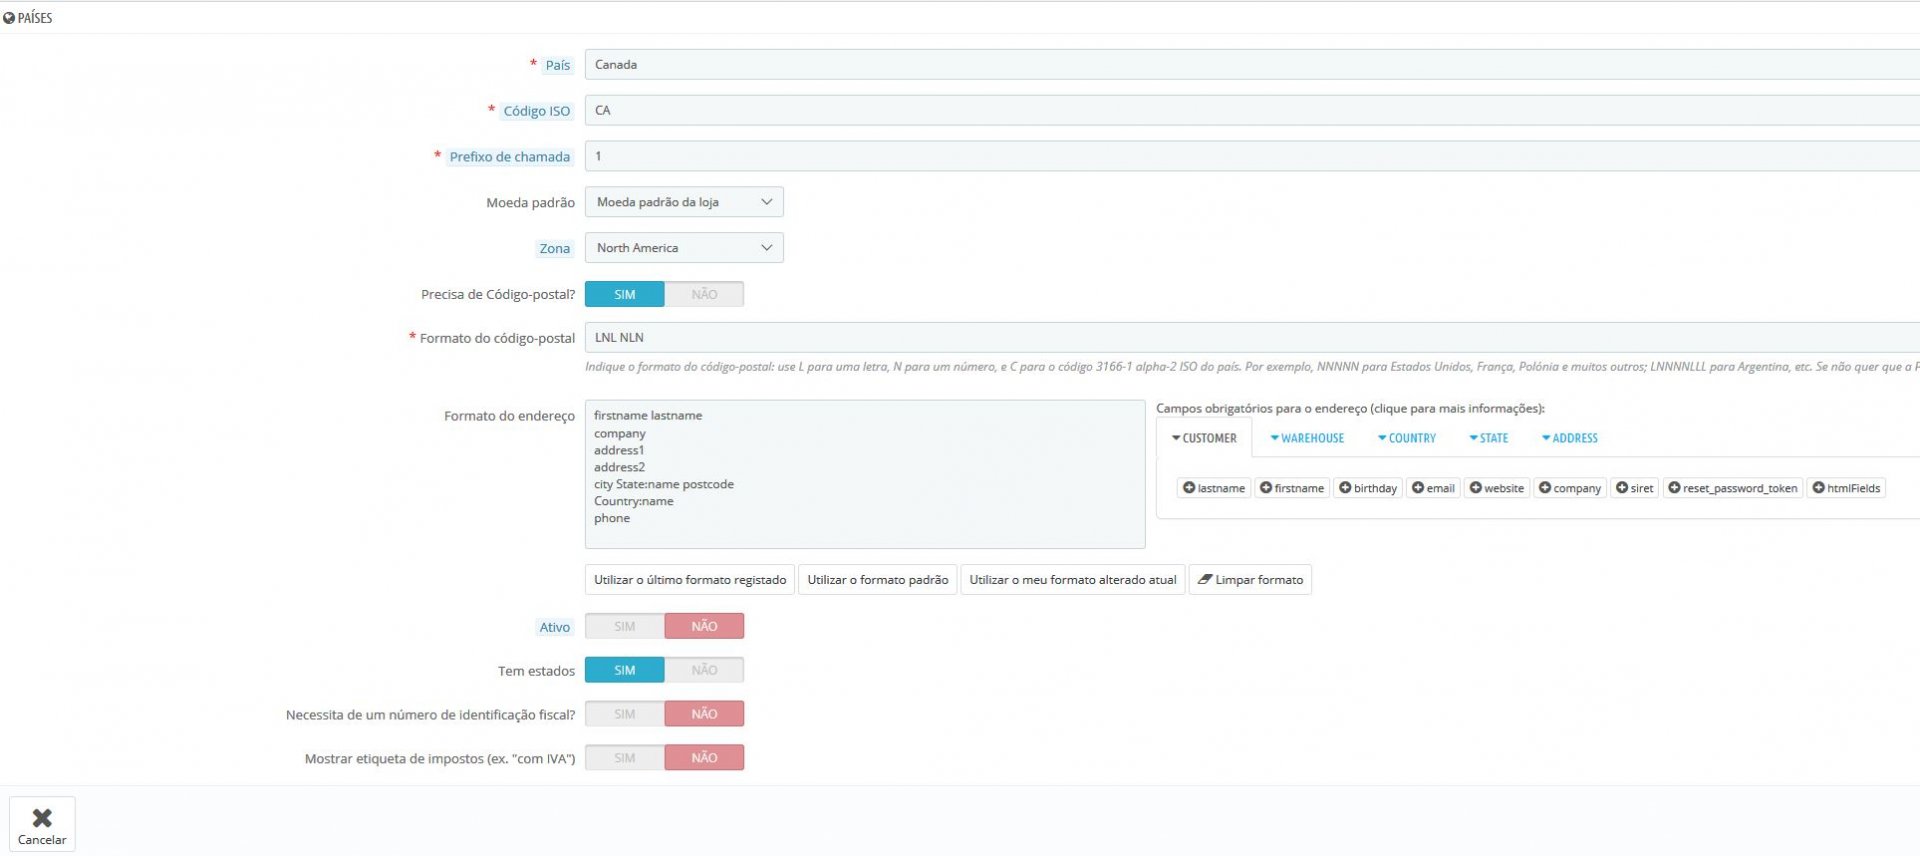Click the eraser icon on Limpar formato
The image size is (1920, 856).
point(1205,579)
